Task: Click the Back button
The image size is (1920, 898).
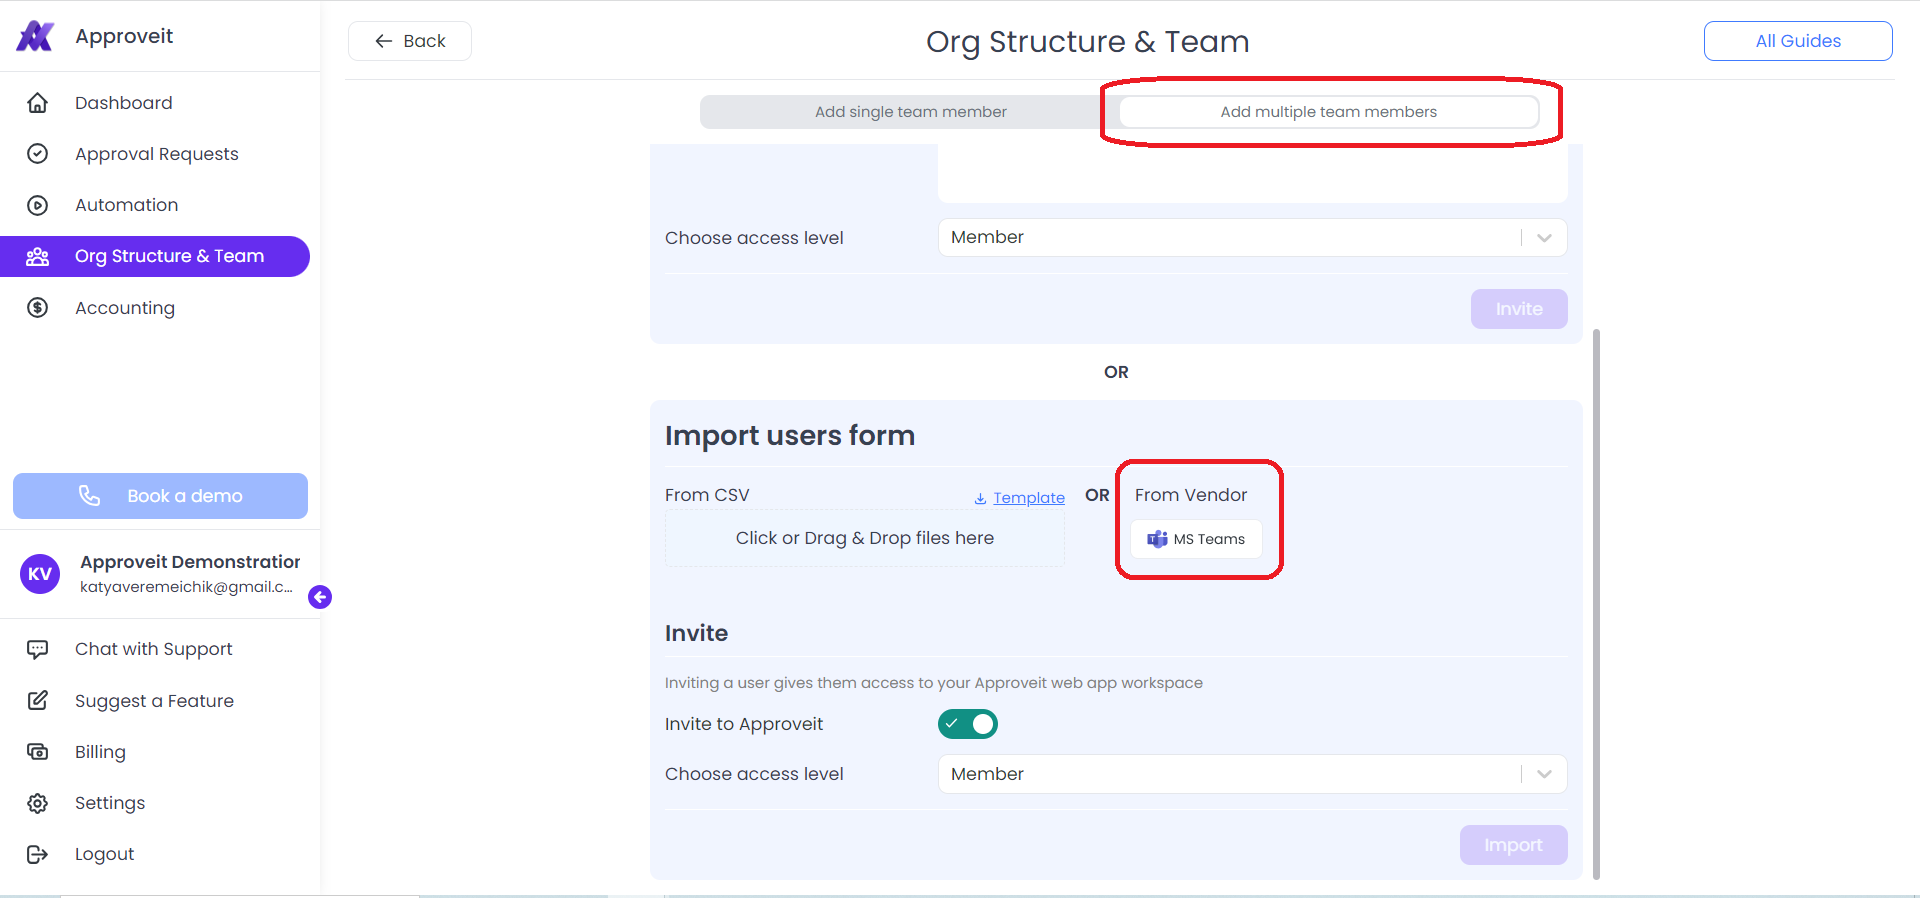Action: tap(410, 41)
